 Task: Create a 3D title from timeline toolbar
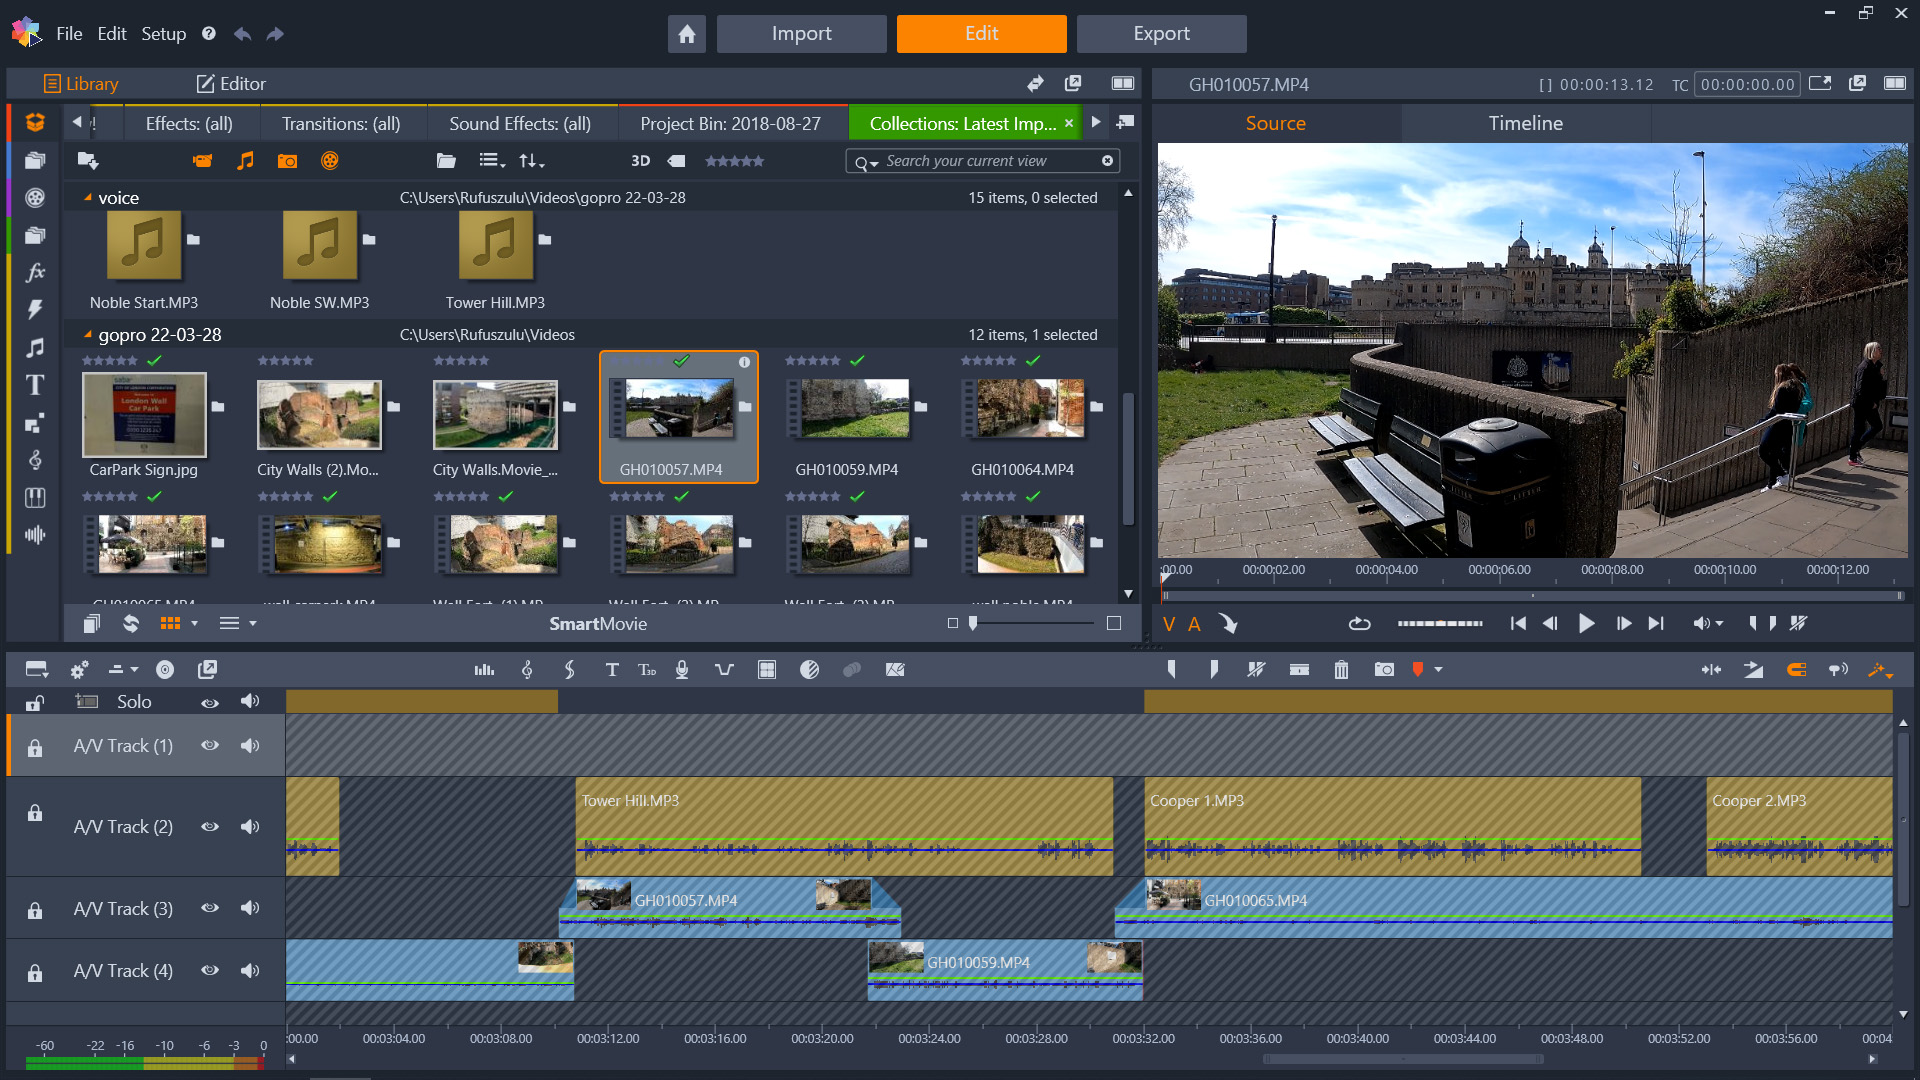pyautogui.click(x=647, y=670)
